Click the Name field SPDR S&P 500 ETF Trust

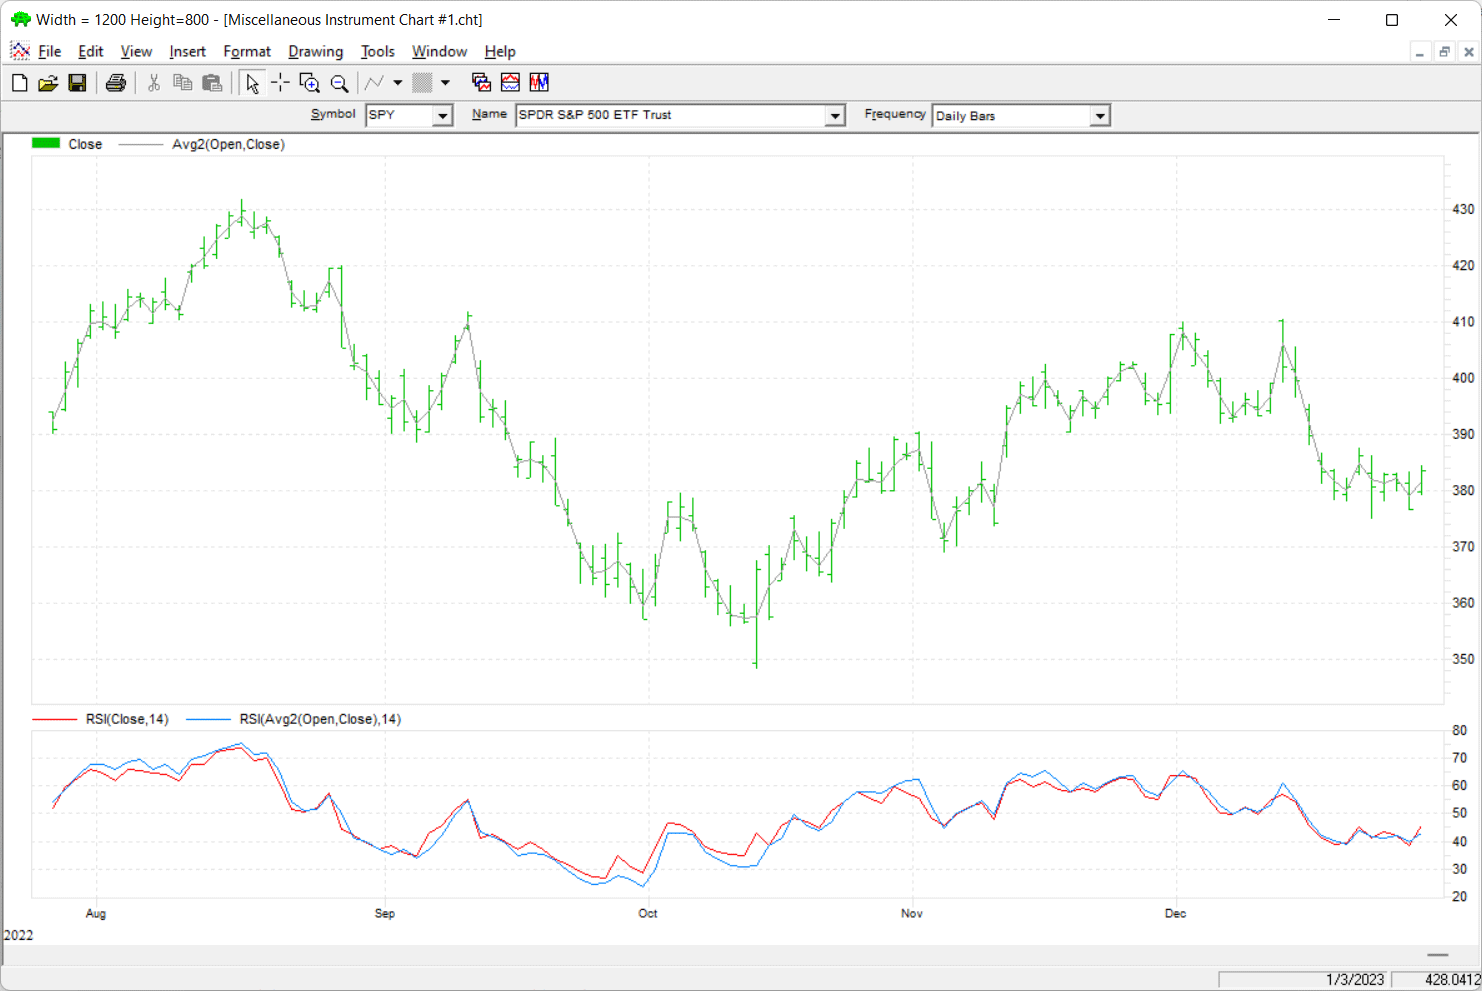click(x=670, y=116)
